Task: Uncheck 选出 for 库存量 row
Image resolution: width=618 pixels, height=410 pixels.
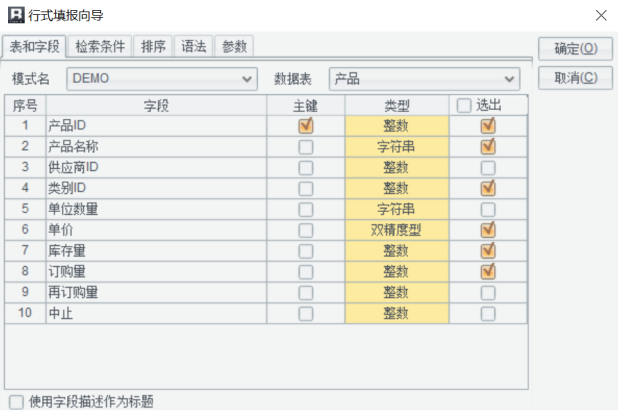Action: [488, 251]
